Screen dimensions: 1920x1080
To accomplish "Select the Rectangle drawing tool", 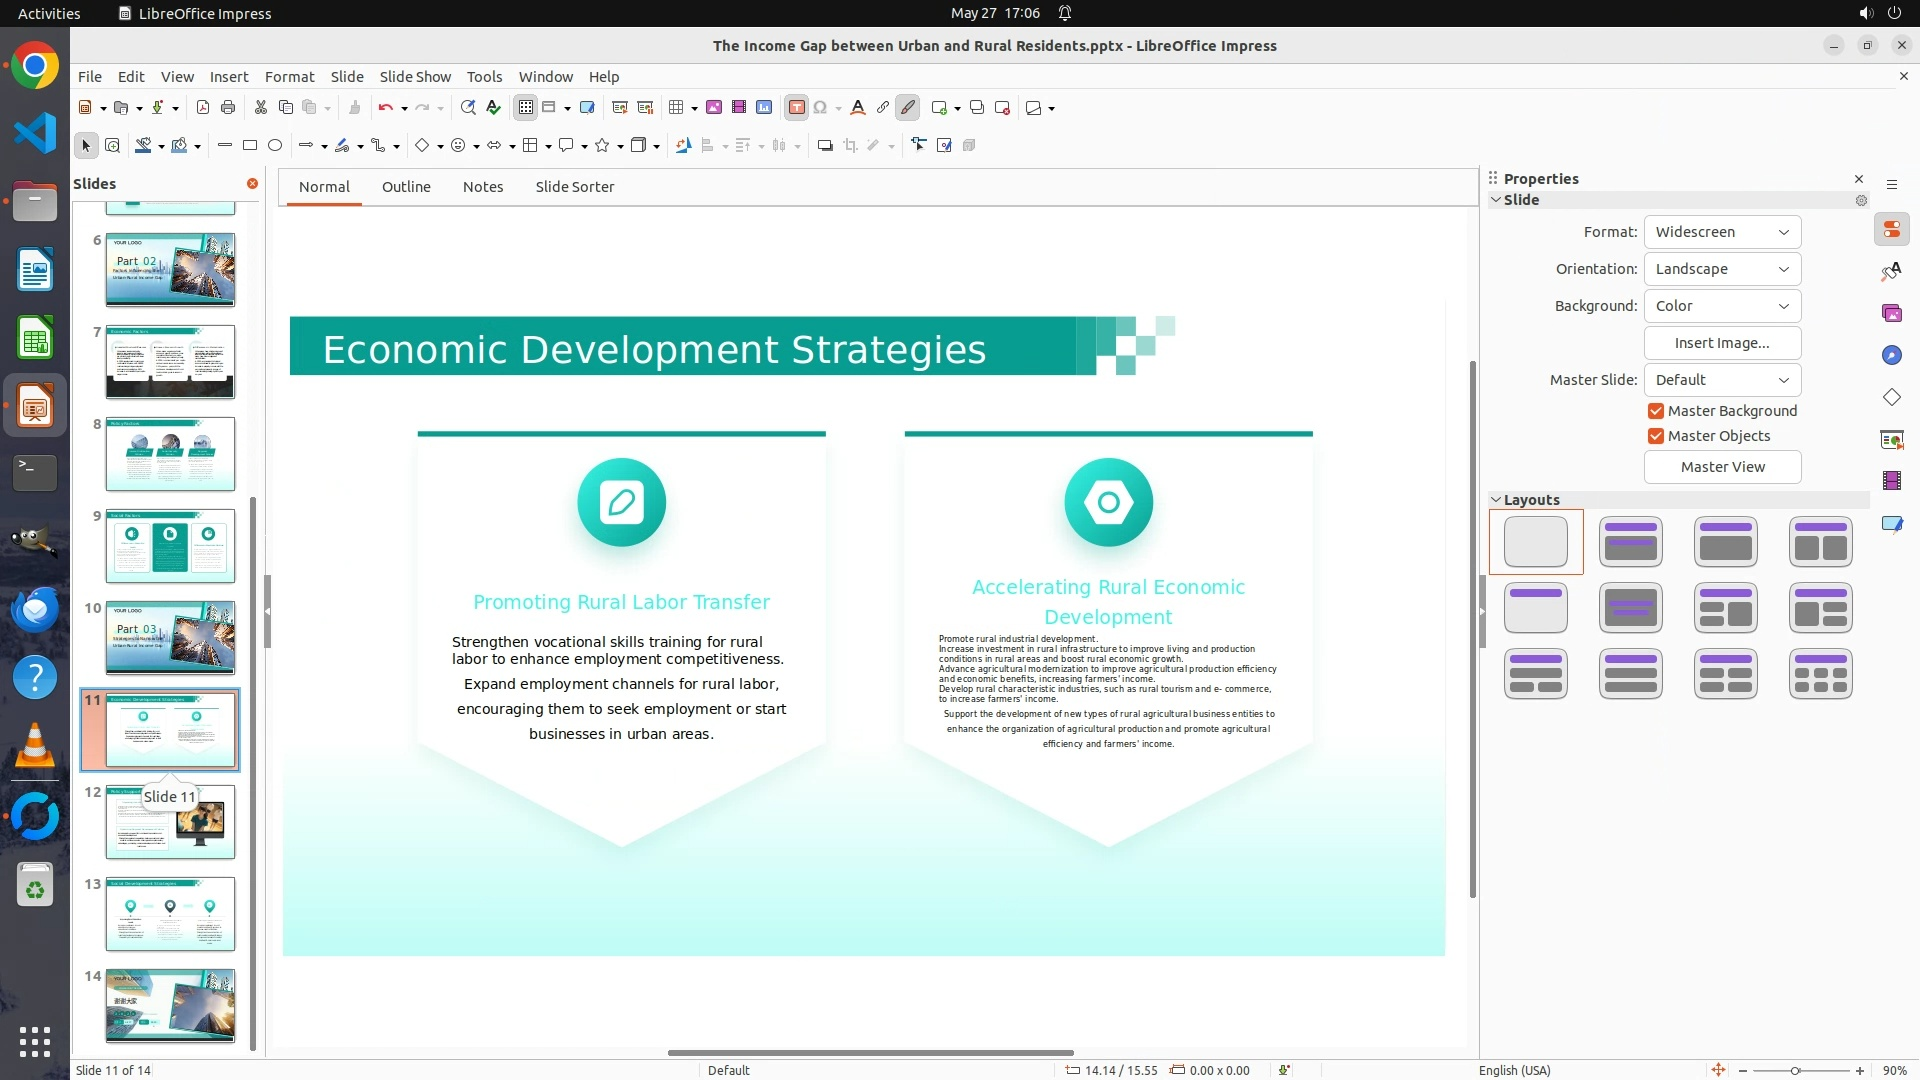I will (250, 146).
